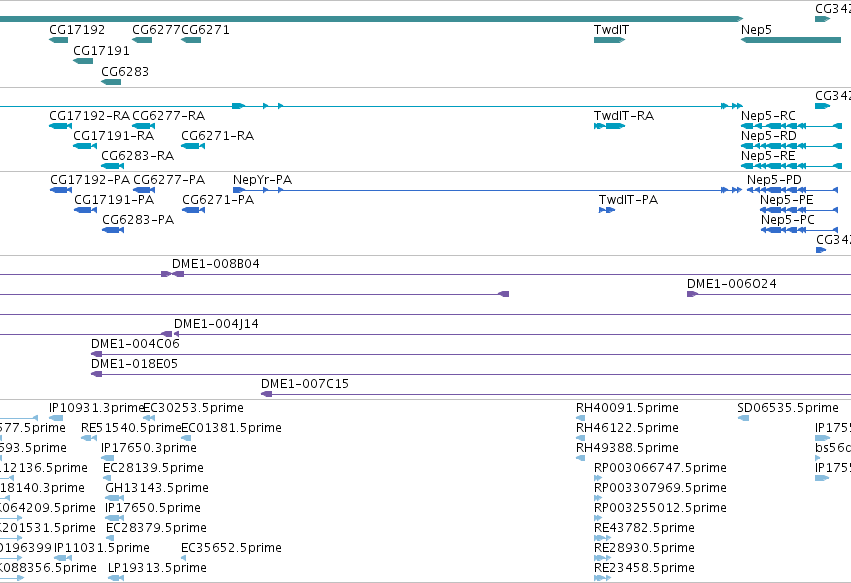Select the IP10931.3prime EST
This screenshot has width=851, height=583.
click(x=56, y=418)
